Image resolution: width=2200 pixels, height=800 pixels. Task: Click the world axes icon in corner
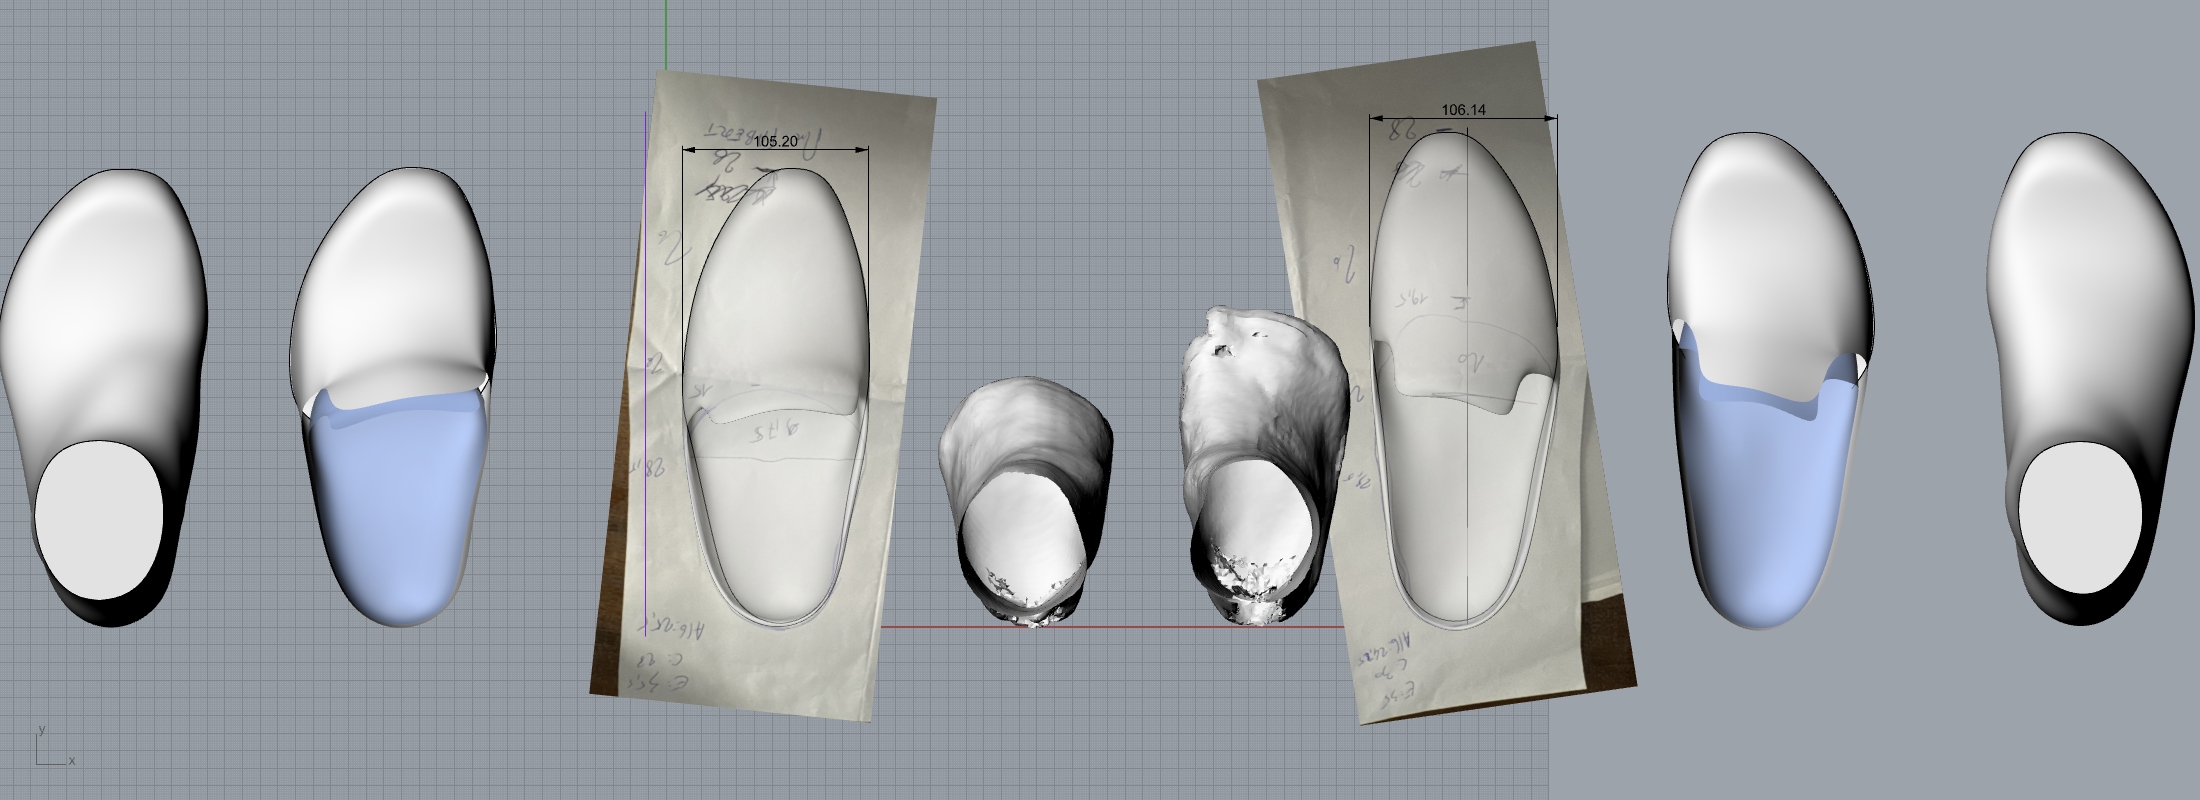pos(50,750)
